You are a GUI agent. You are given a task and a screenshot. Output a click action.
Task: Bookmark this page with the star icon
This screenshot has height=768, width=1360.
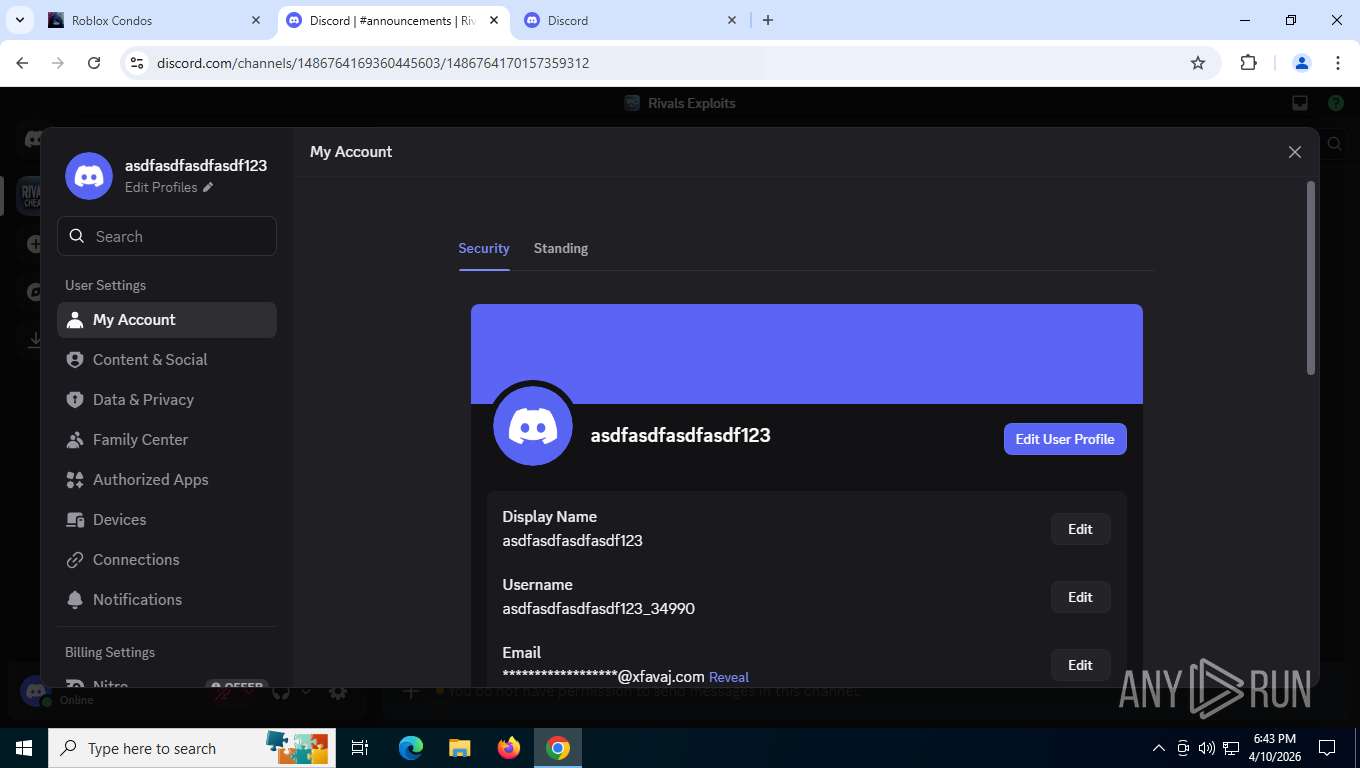[1198, 63]
